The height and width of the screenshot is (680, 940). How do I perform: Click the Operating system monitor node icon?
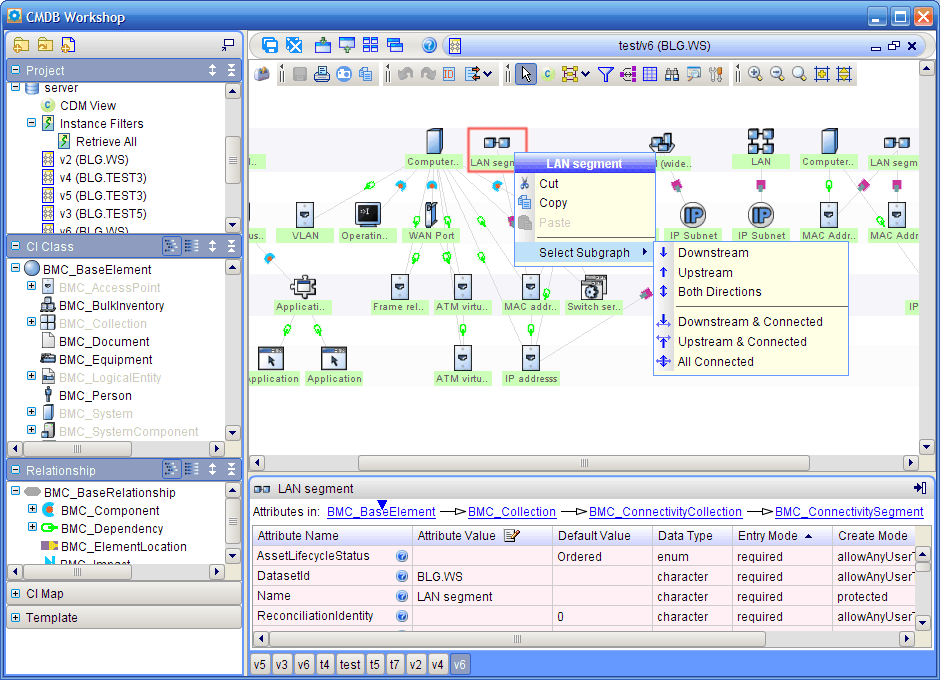367,213
